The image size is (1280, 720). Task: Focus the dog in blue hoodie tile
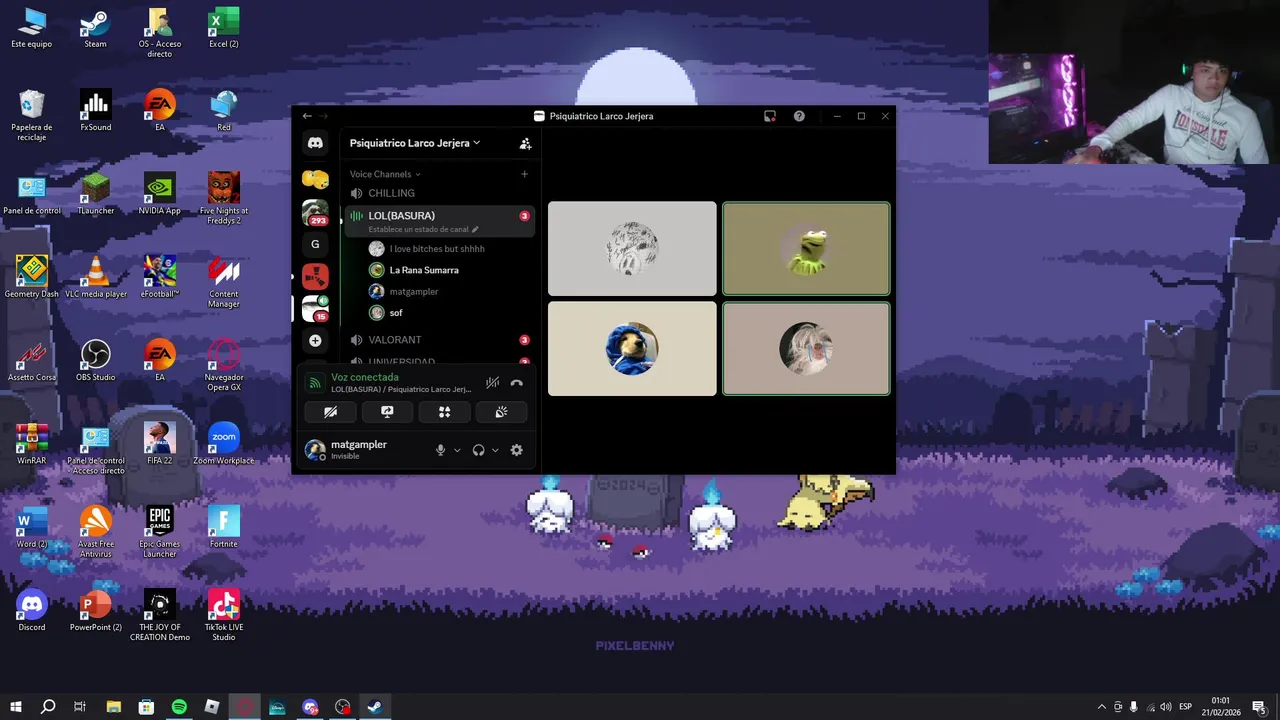point(632,348)
